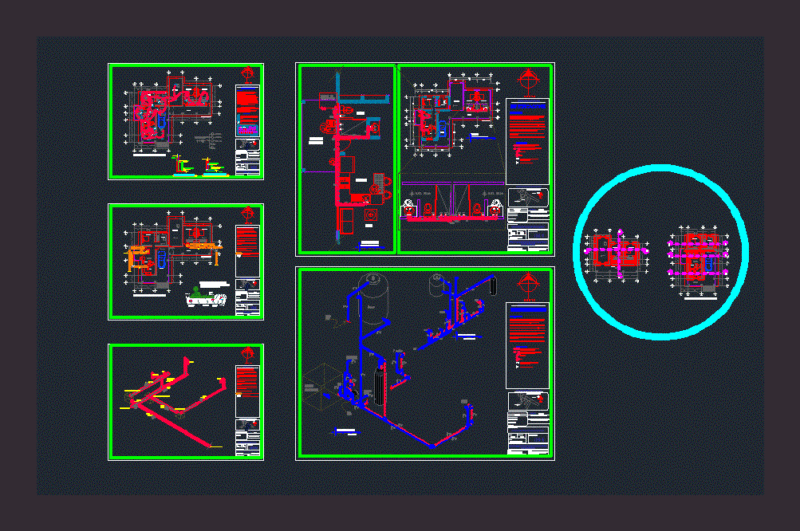This screenshot has width=800, height=531.
Task: Select the middle-left sheet with orange piping plan
Action: [x=186, y=262]
